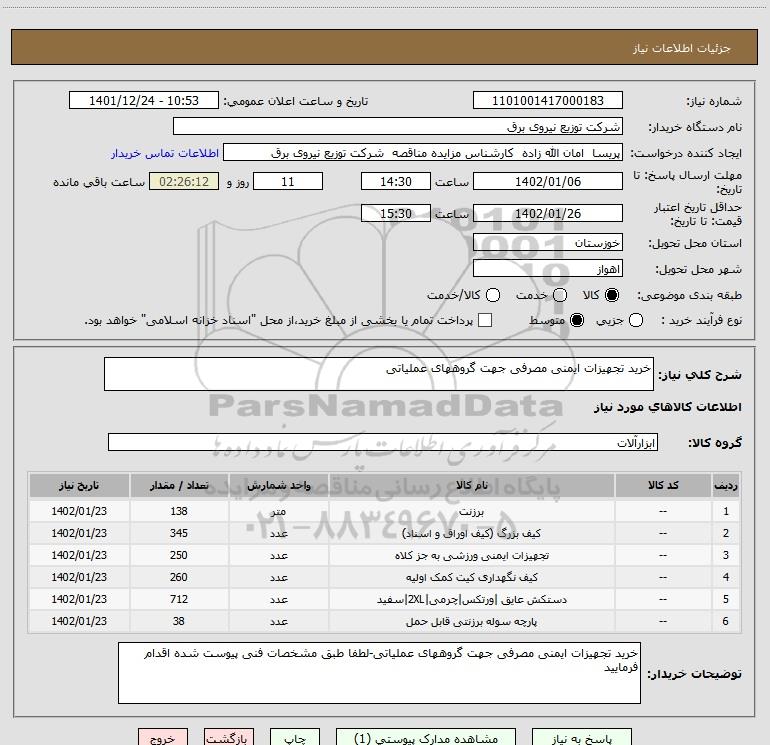Image resolution: width=770 pixels, height=745 pixels.
Task: Click item دستکش عایق ورتکس چرمی 2XL
Action: point(471,600)
